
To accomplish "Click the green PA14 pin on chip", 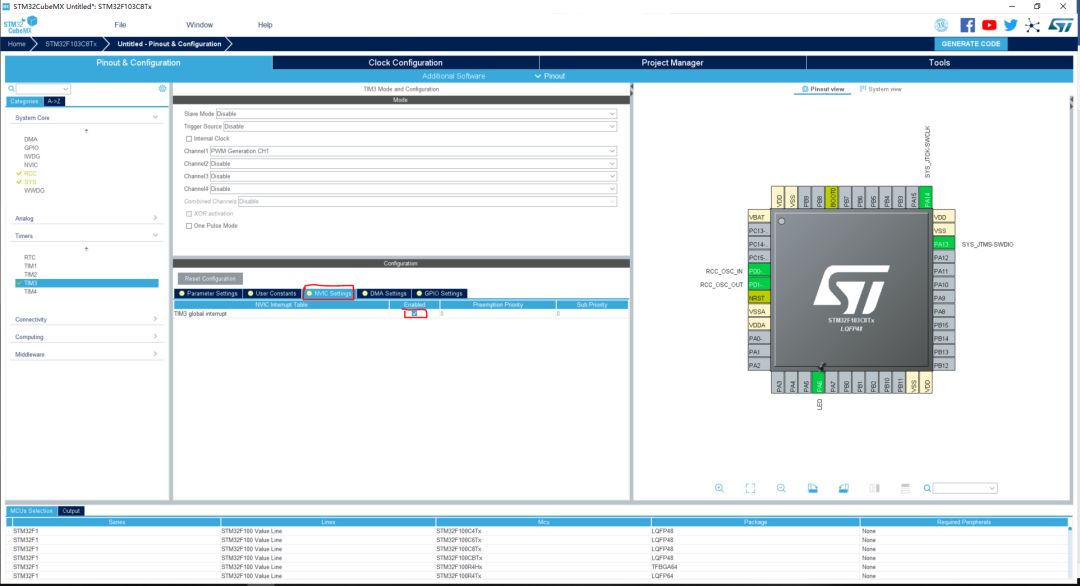I will [x=926, y=197].
